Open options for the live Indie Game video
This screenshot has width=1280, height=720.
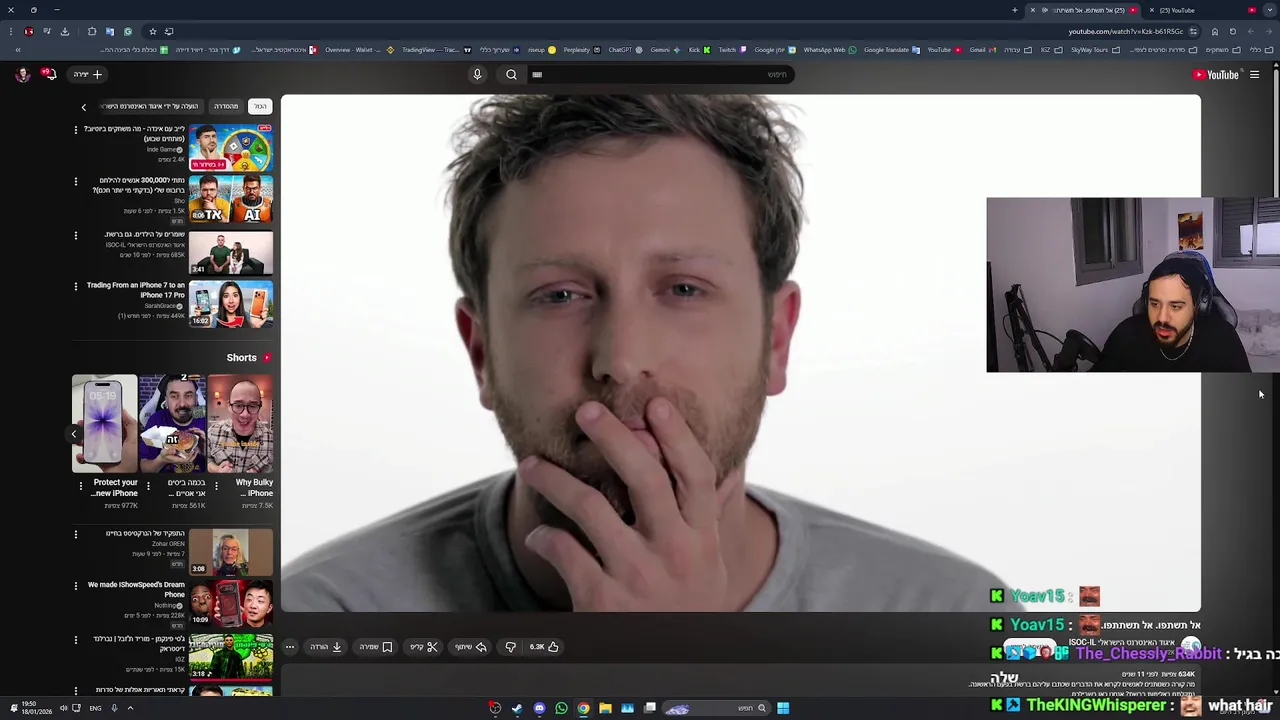75,129
